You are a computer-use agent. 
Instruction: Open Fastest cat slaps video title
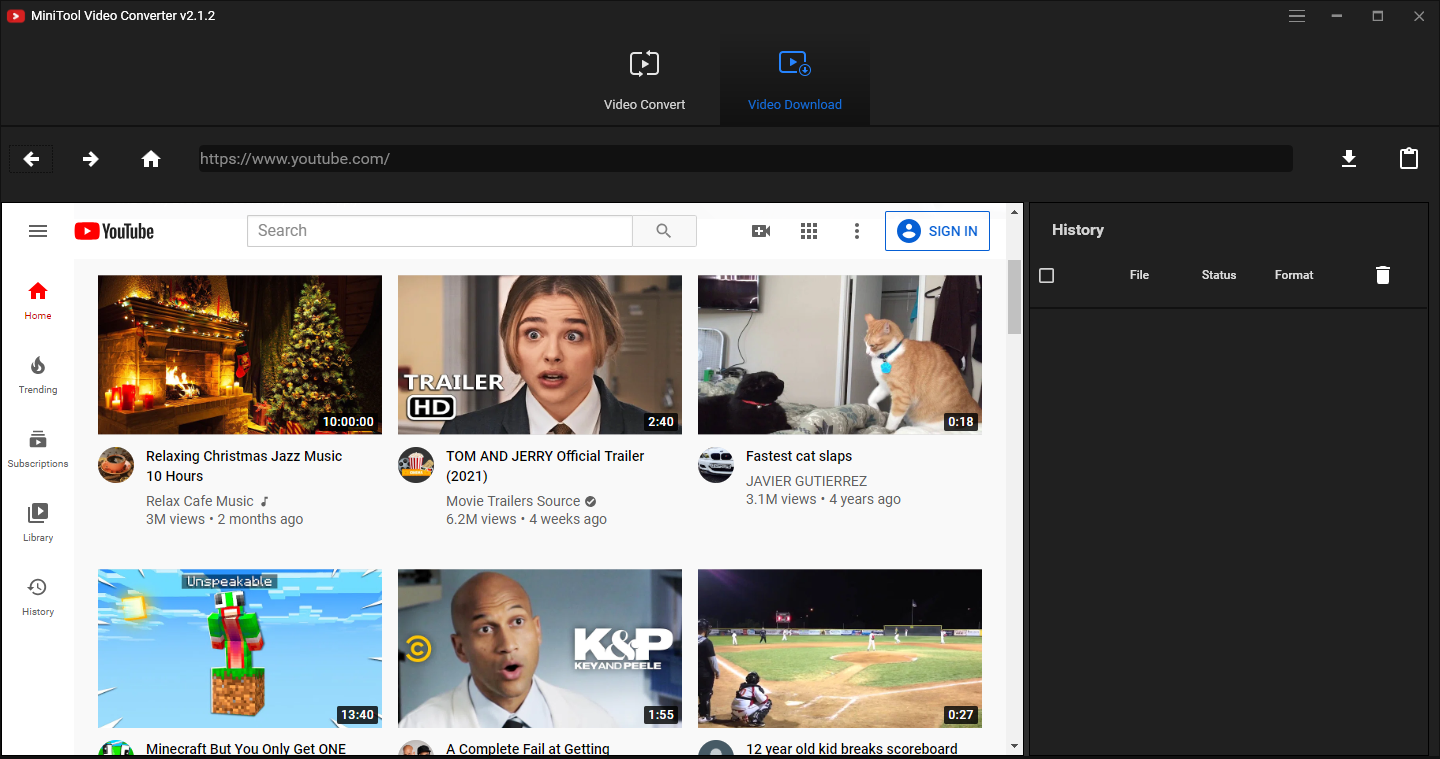799,456
